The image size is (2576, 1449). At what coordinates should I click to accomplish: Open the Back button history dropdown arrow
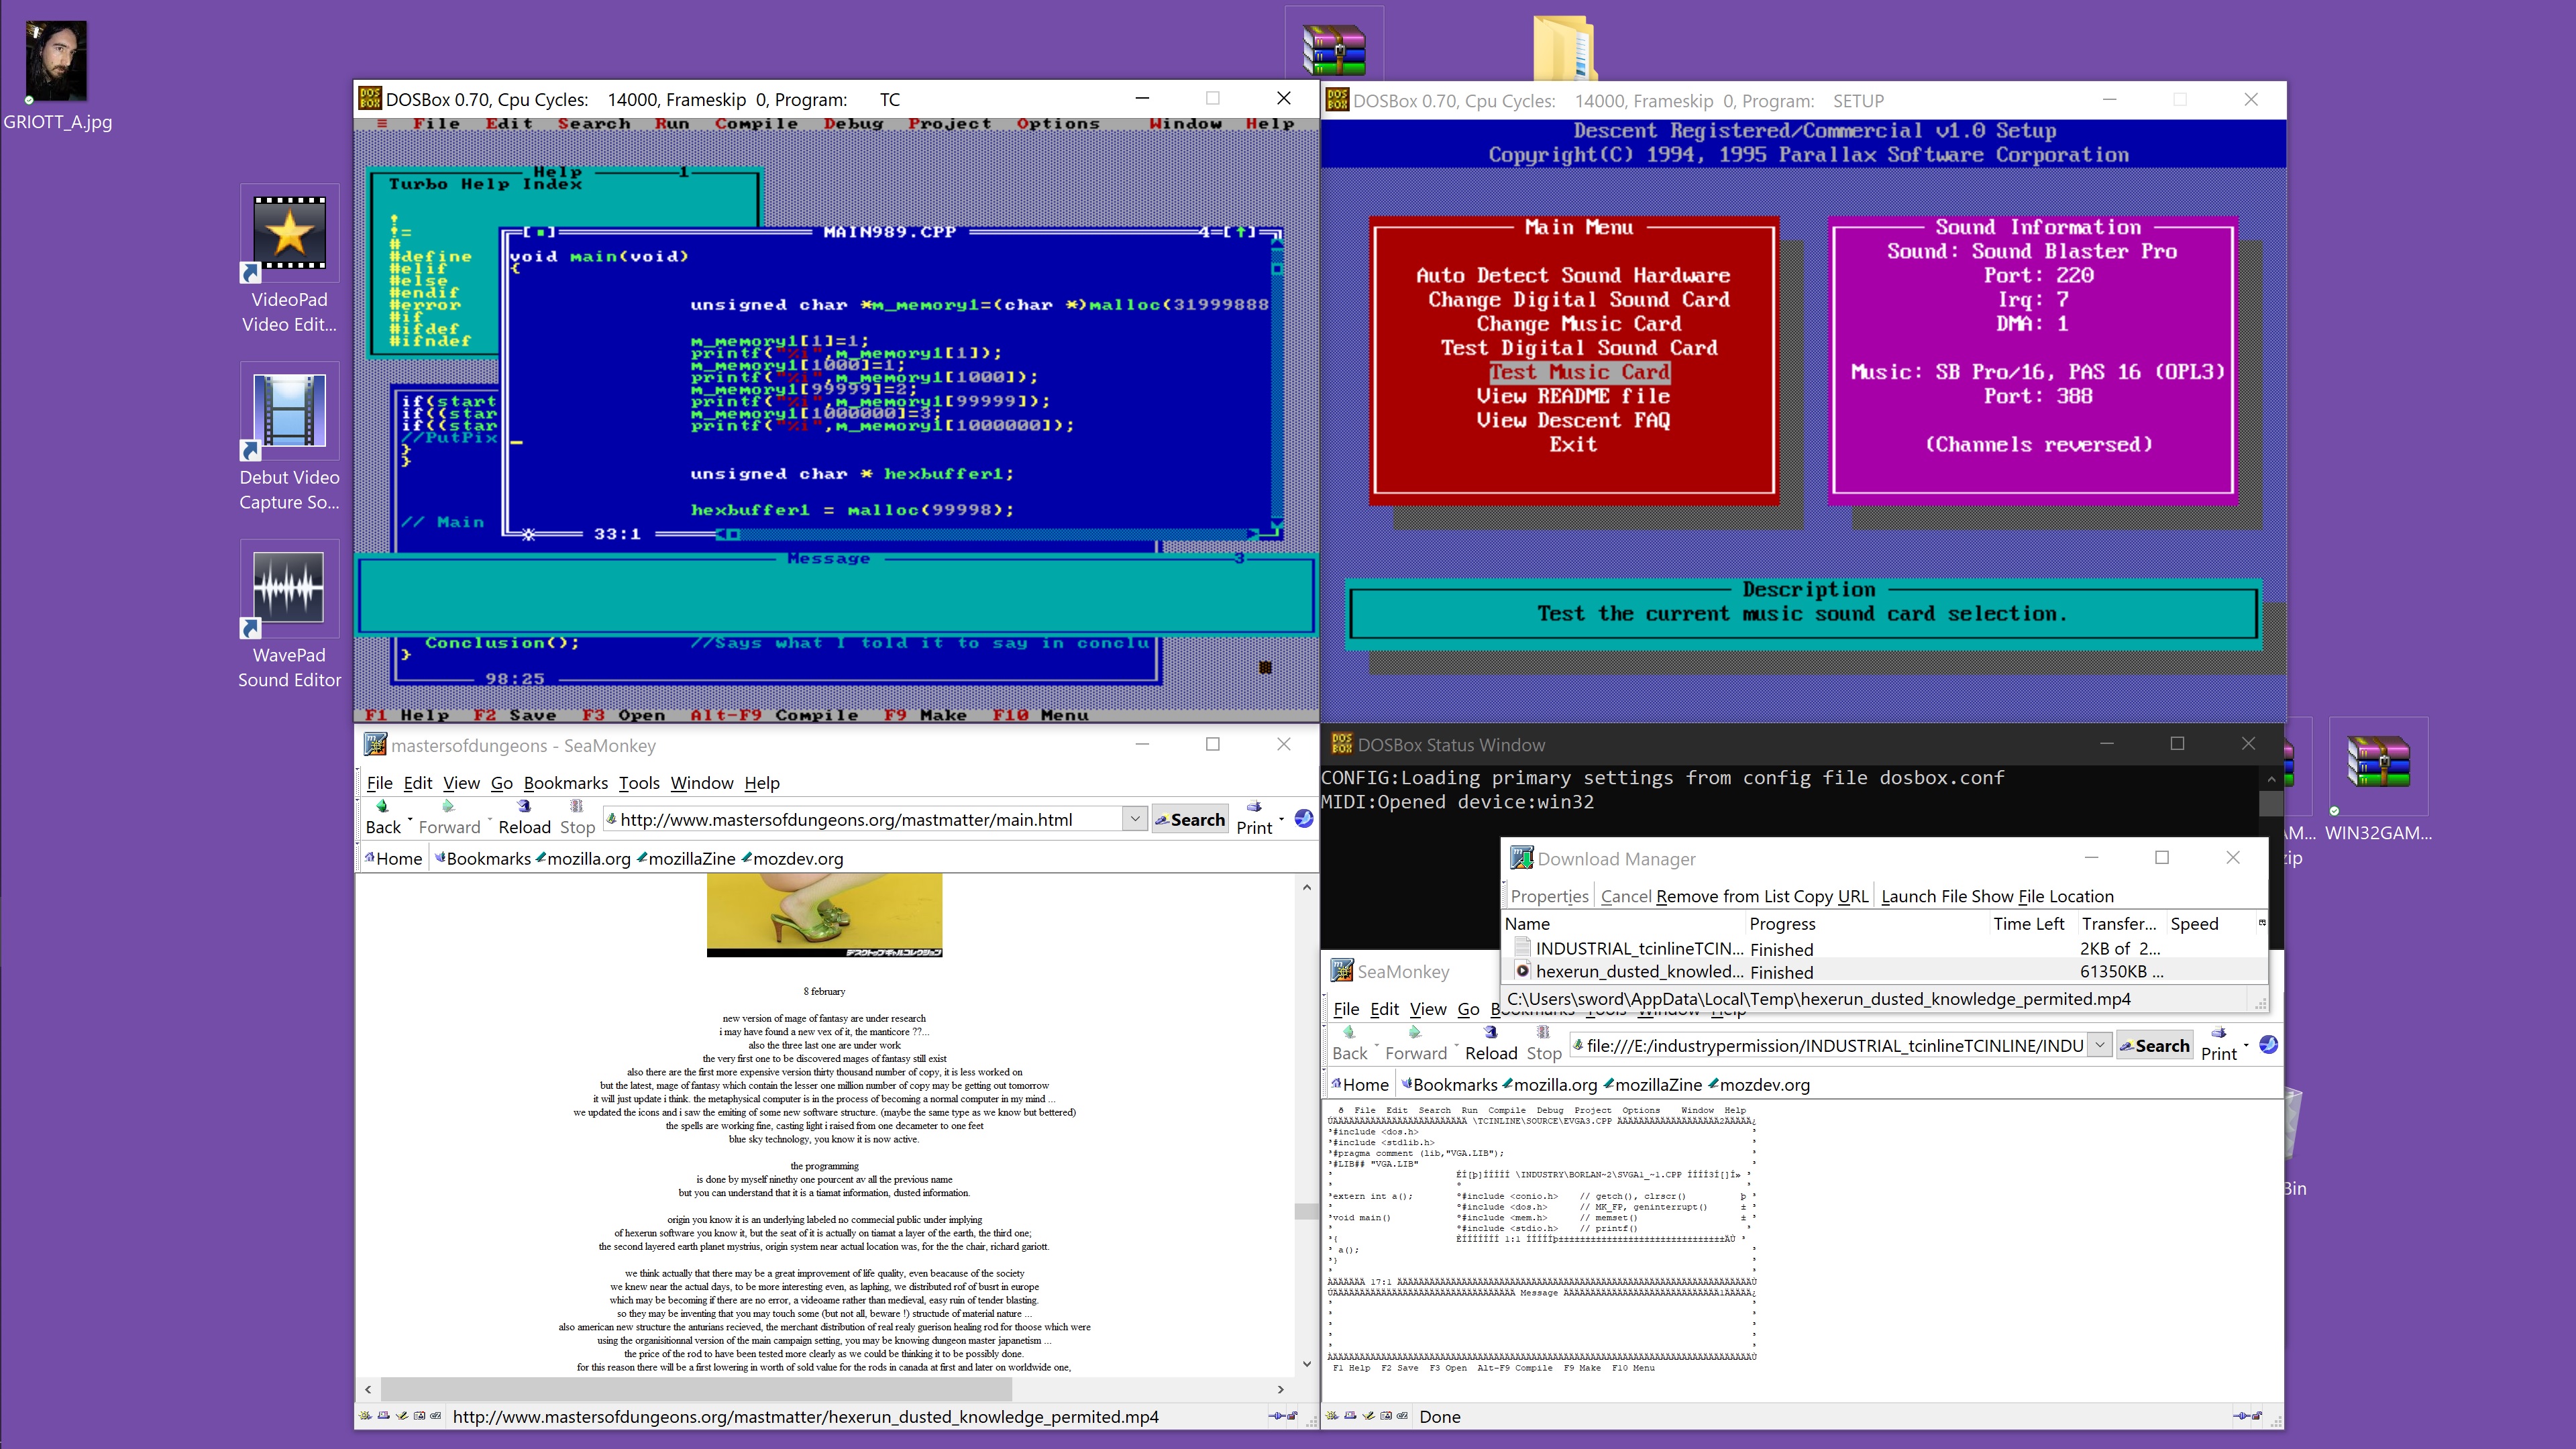pyautogui.click(x=411, y=820)
